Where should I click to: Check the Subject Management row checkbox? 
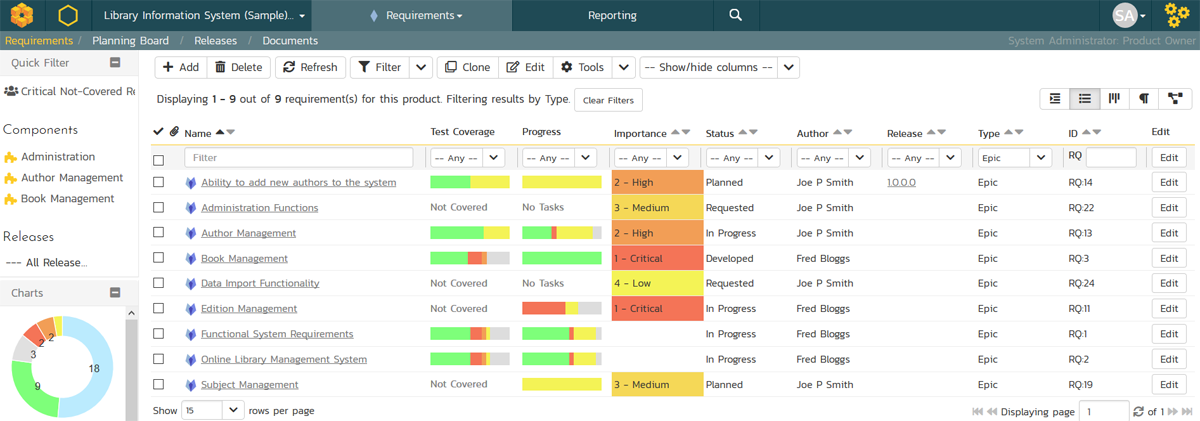(x=158, y=385)
